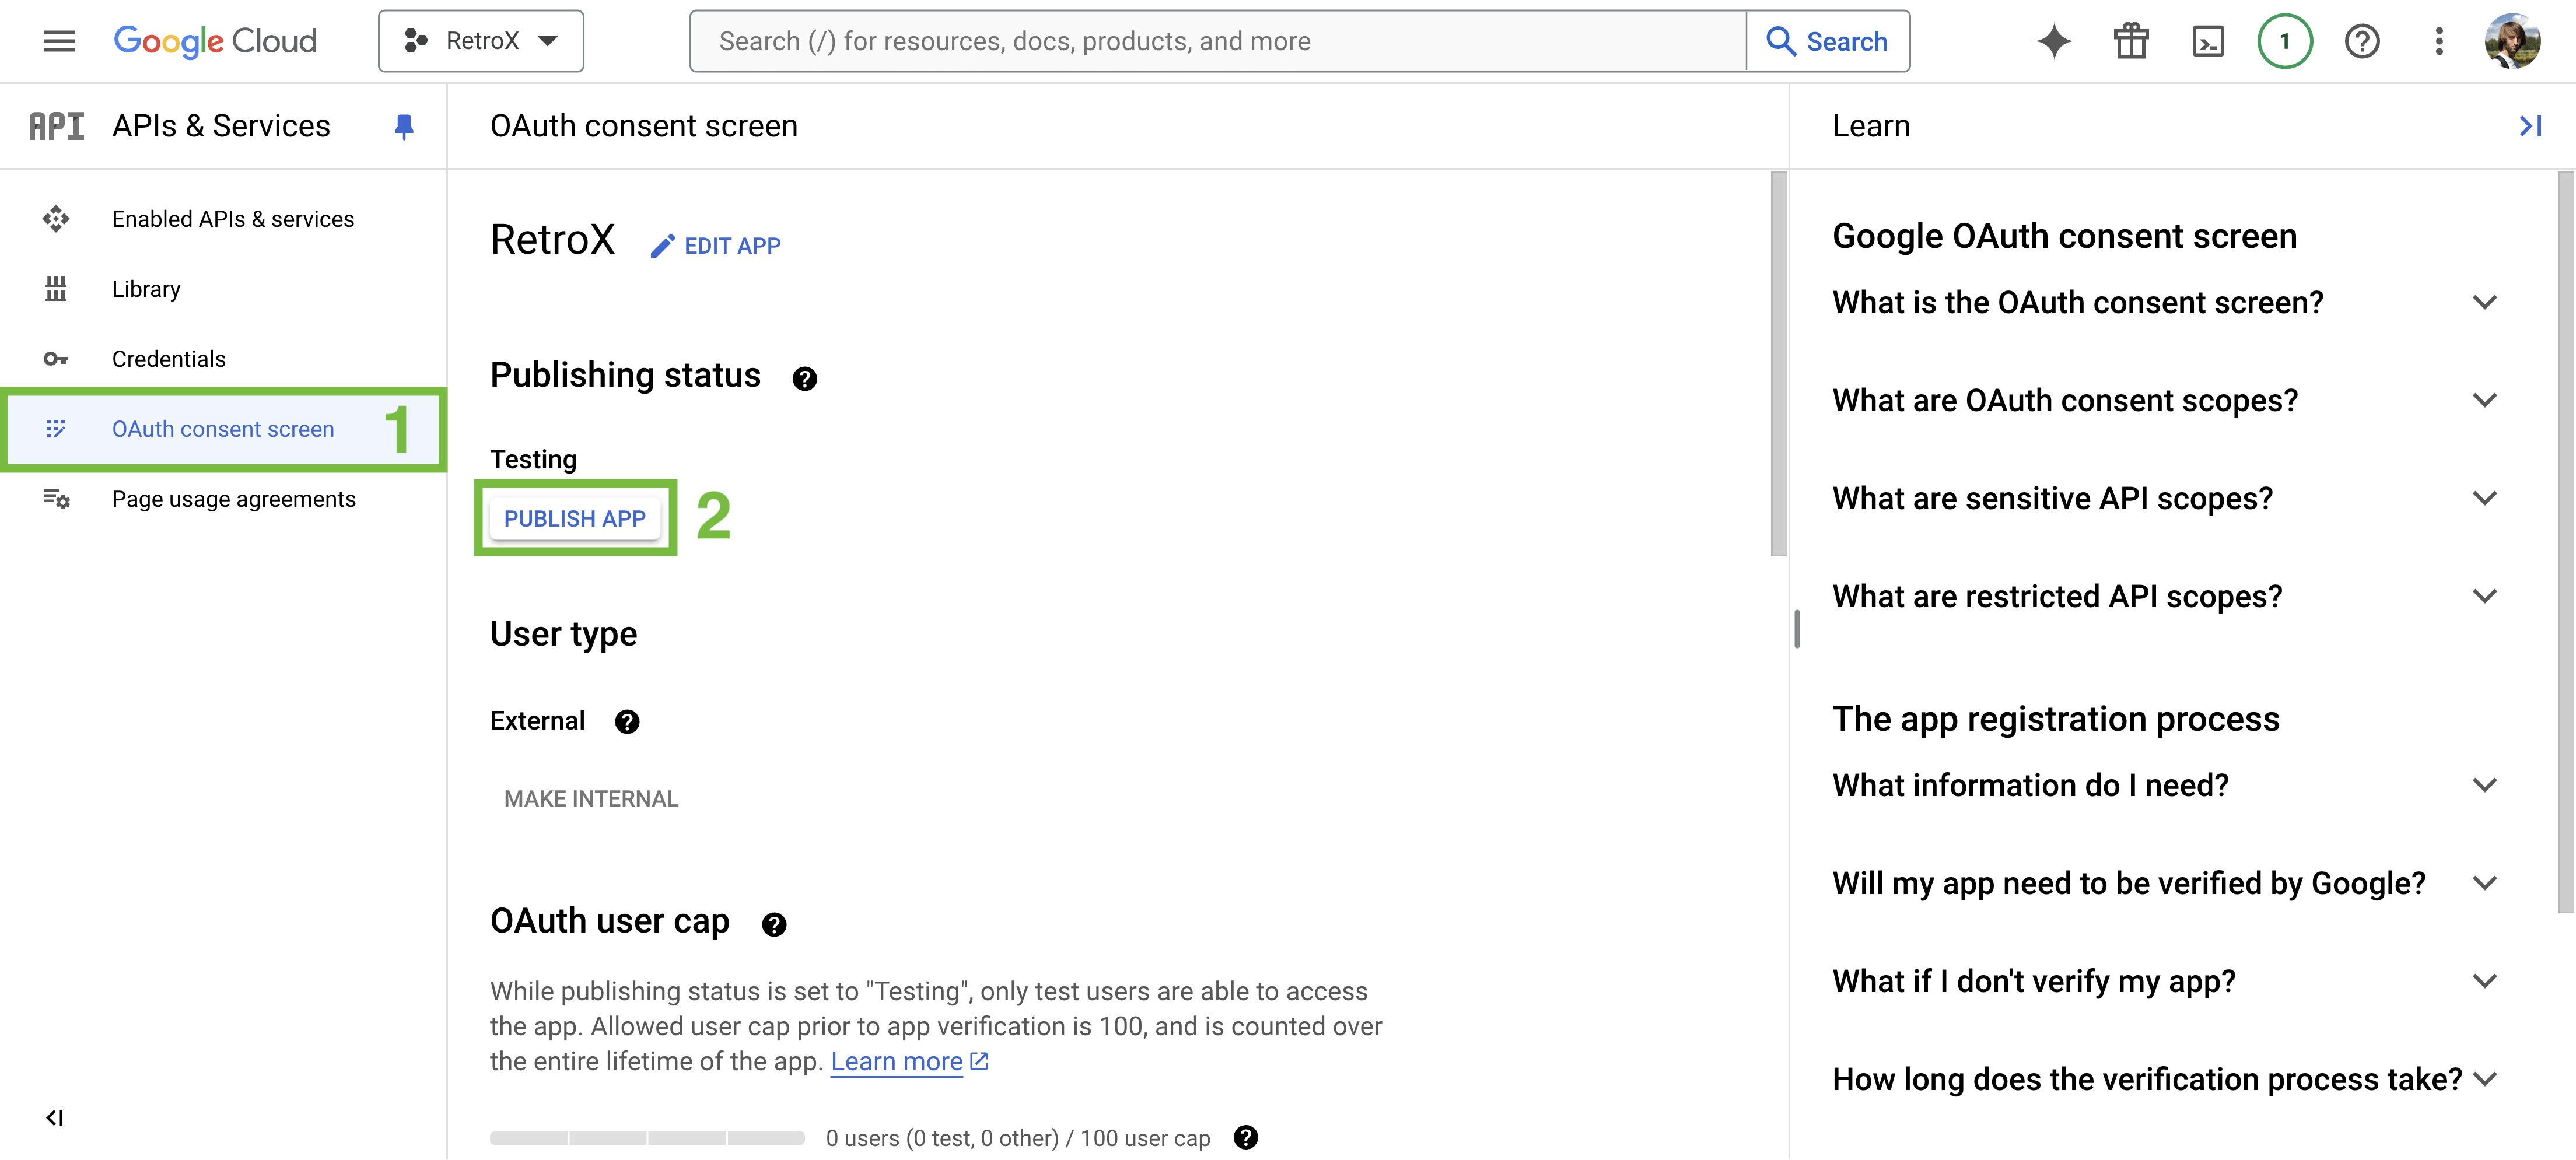Click the gift free trial icon
2576x1160 pixels.
coord(2130,41)
